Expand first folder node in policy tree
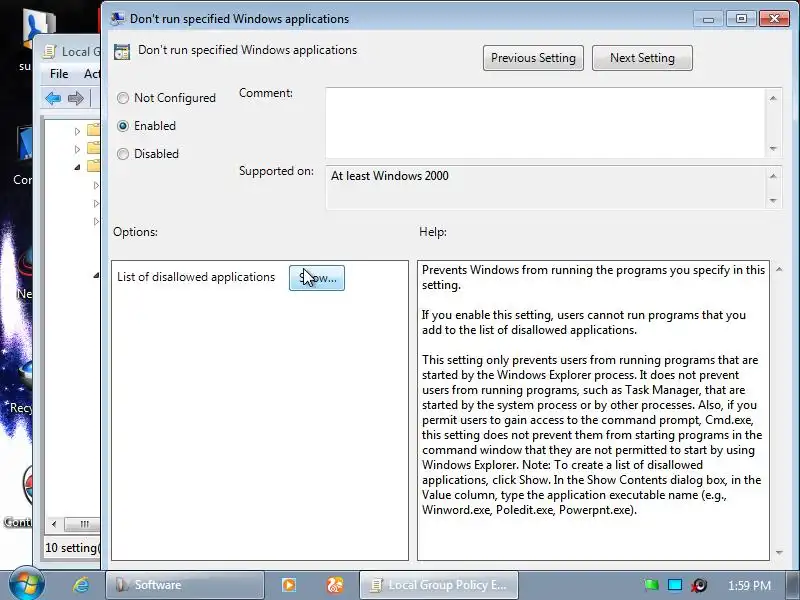The height and width of the screenshot is (600, 800). [x=77, y=132]
